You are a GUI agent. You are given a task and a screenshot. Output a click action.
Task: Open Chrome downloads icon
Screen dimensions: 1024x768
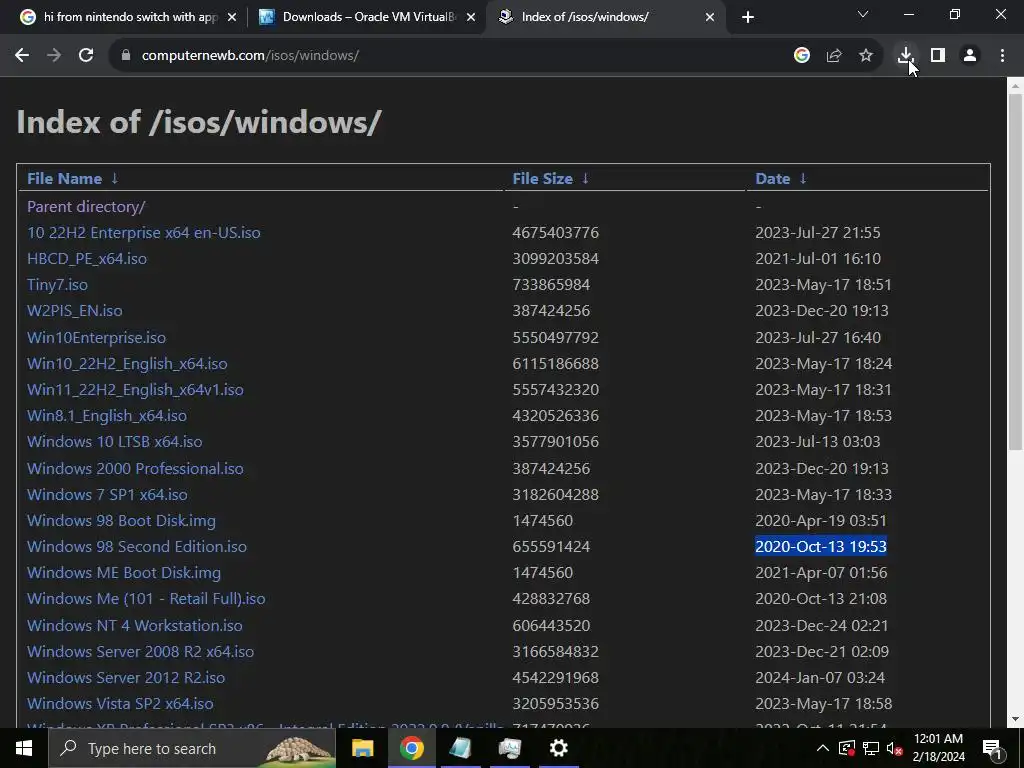pyautogui.click(x=905, y=56)
